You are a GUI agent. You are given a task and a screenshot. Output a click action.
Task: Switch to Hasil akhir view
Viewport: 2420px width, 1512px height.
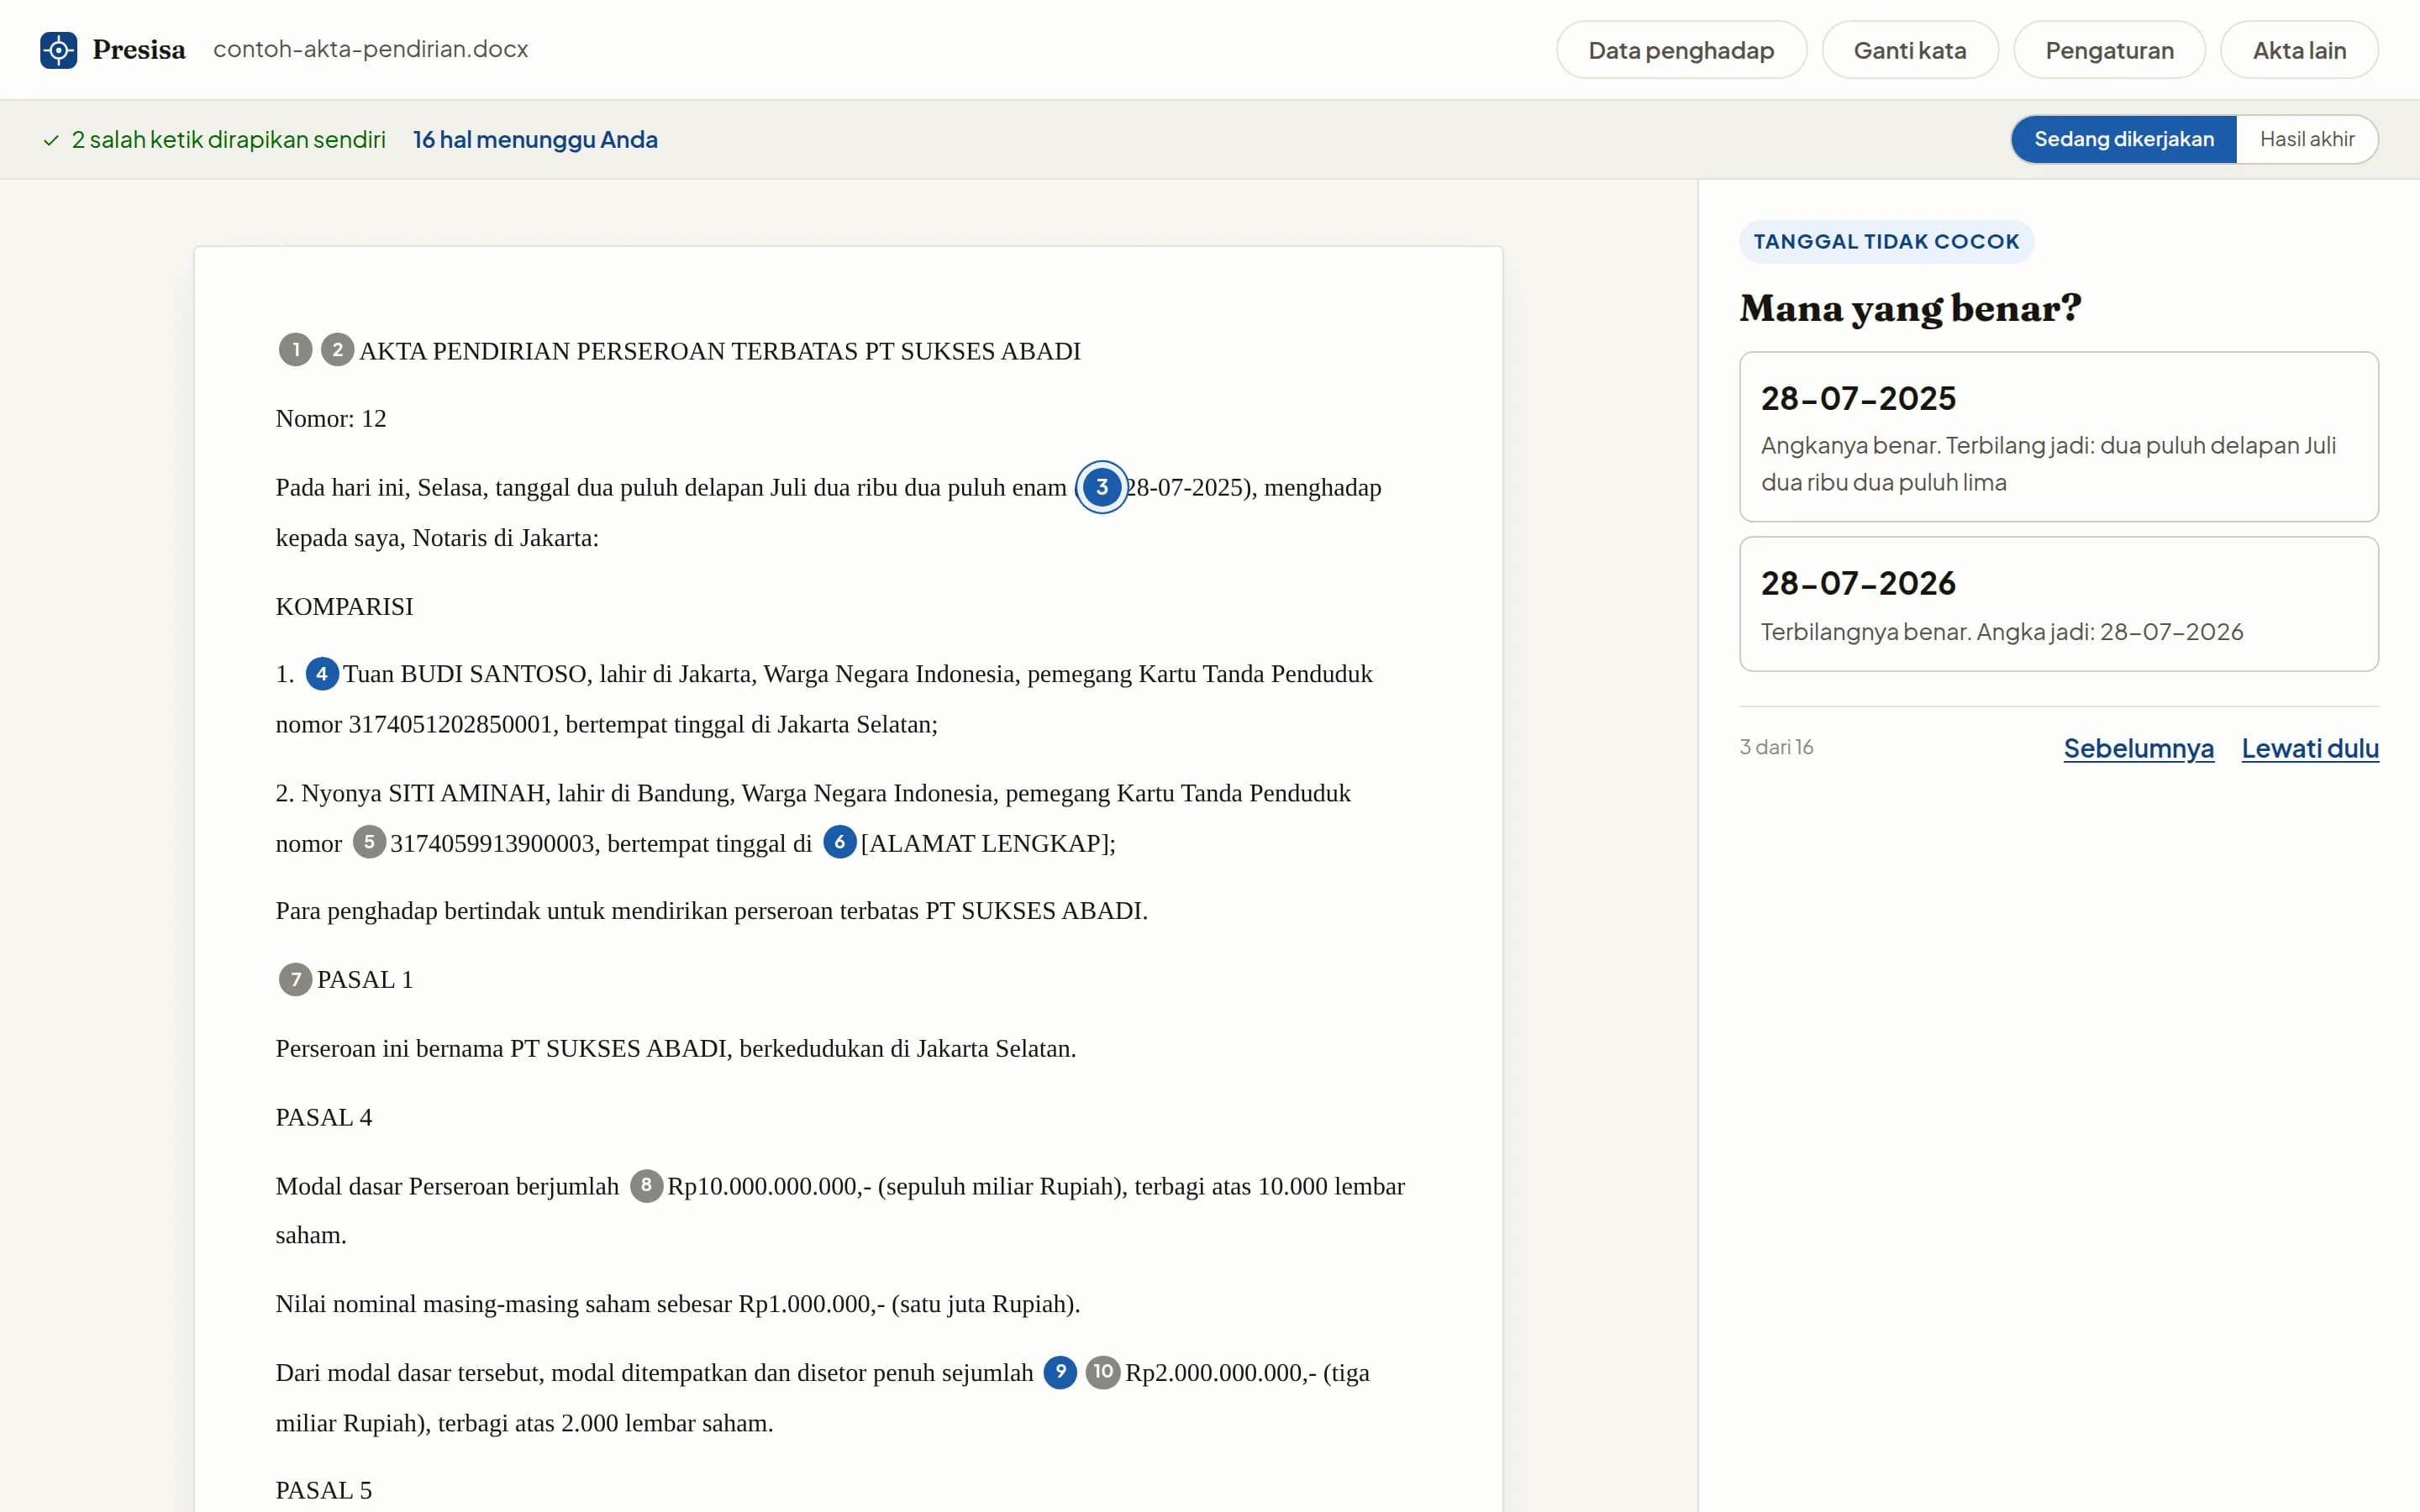click(x=2307, y=139)
